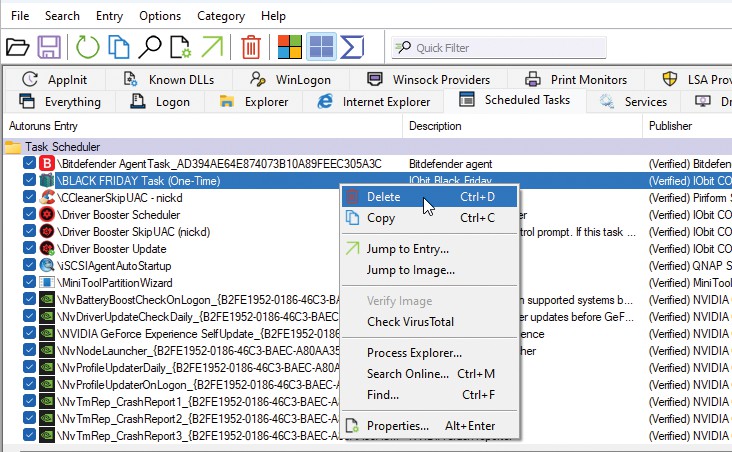Choose Check VirusTotal from context menu
Screen dimensions: 732x452
pos(429,322)
